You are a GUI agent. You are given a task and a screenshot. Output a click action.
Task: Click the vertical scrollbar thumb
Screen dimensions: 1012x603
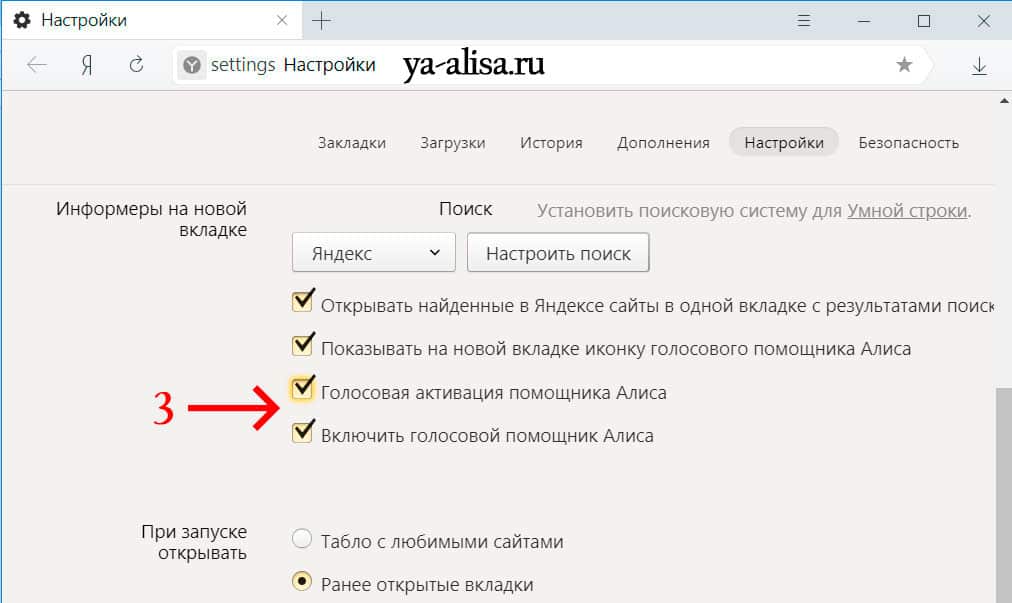[1004, 495]
